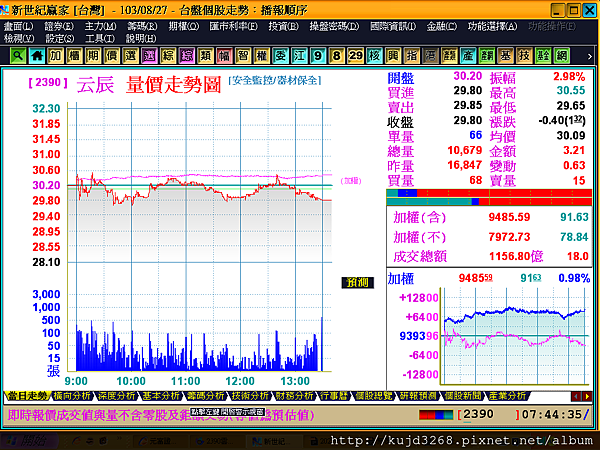This screenshot has height=450, width=600.
Task: Open the 期權(Q) menu
Action: pyautogui.click(x=184, y=26)
